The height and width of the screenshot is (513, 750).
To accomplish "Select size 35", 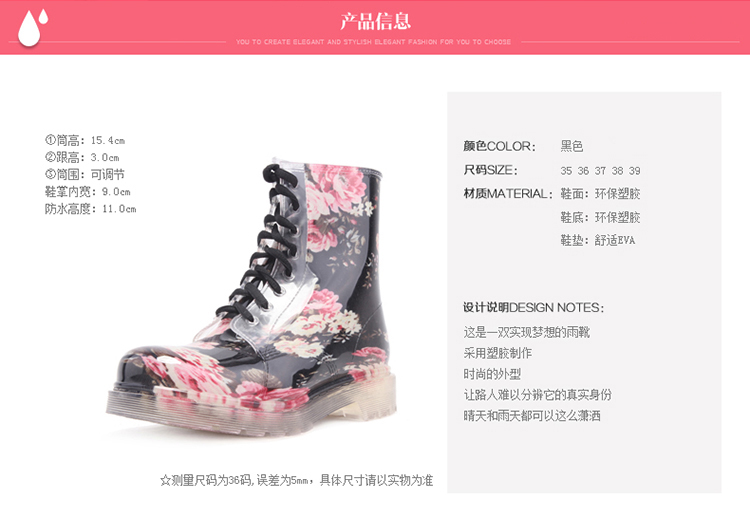I will [x=566, y=171].
